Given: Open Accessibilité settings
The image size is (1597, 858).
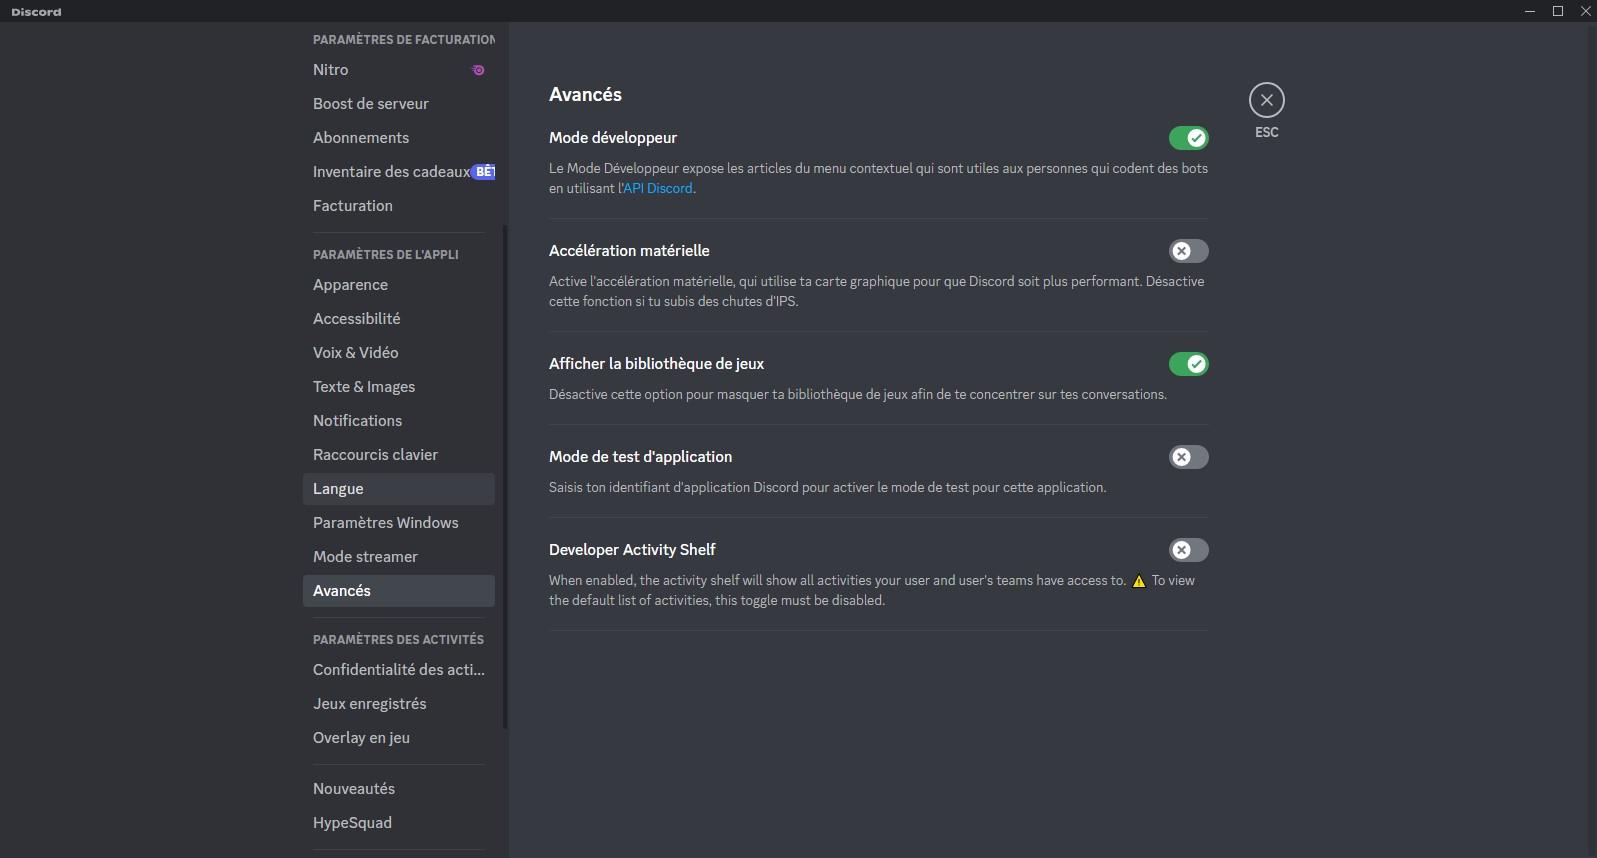Looking at the screenshot, I should coord(399,319).
